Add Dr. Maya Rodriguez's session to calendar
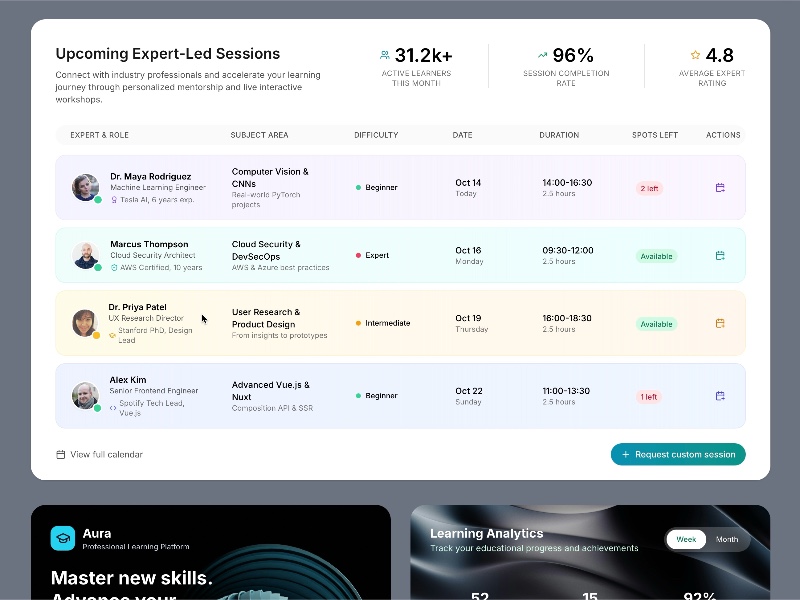The image size is (800, 600). pyautogui.click(x=719, y=186)
